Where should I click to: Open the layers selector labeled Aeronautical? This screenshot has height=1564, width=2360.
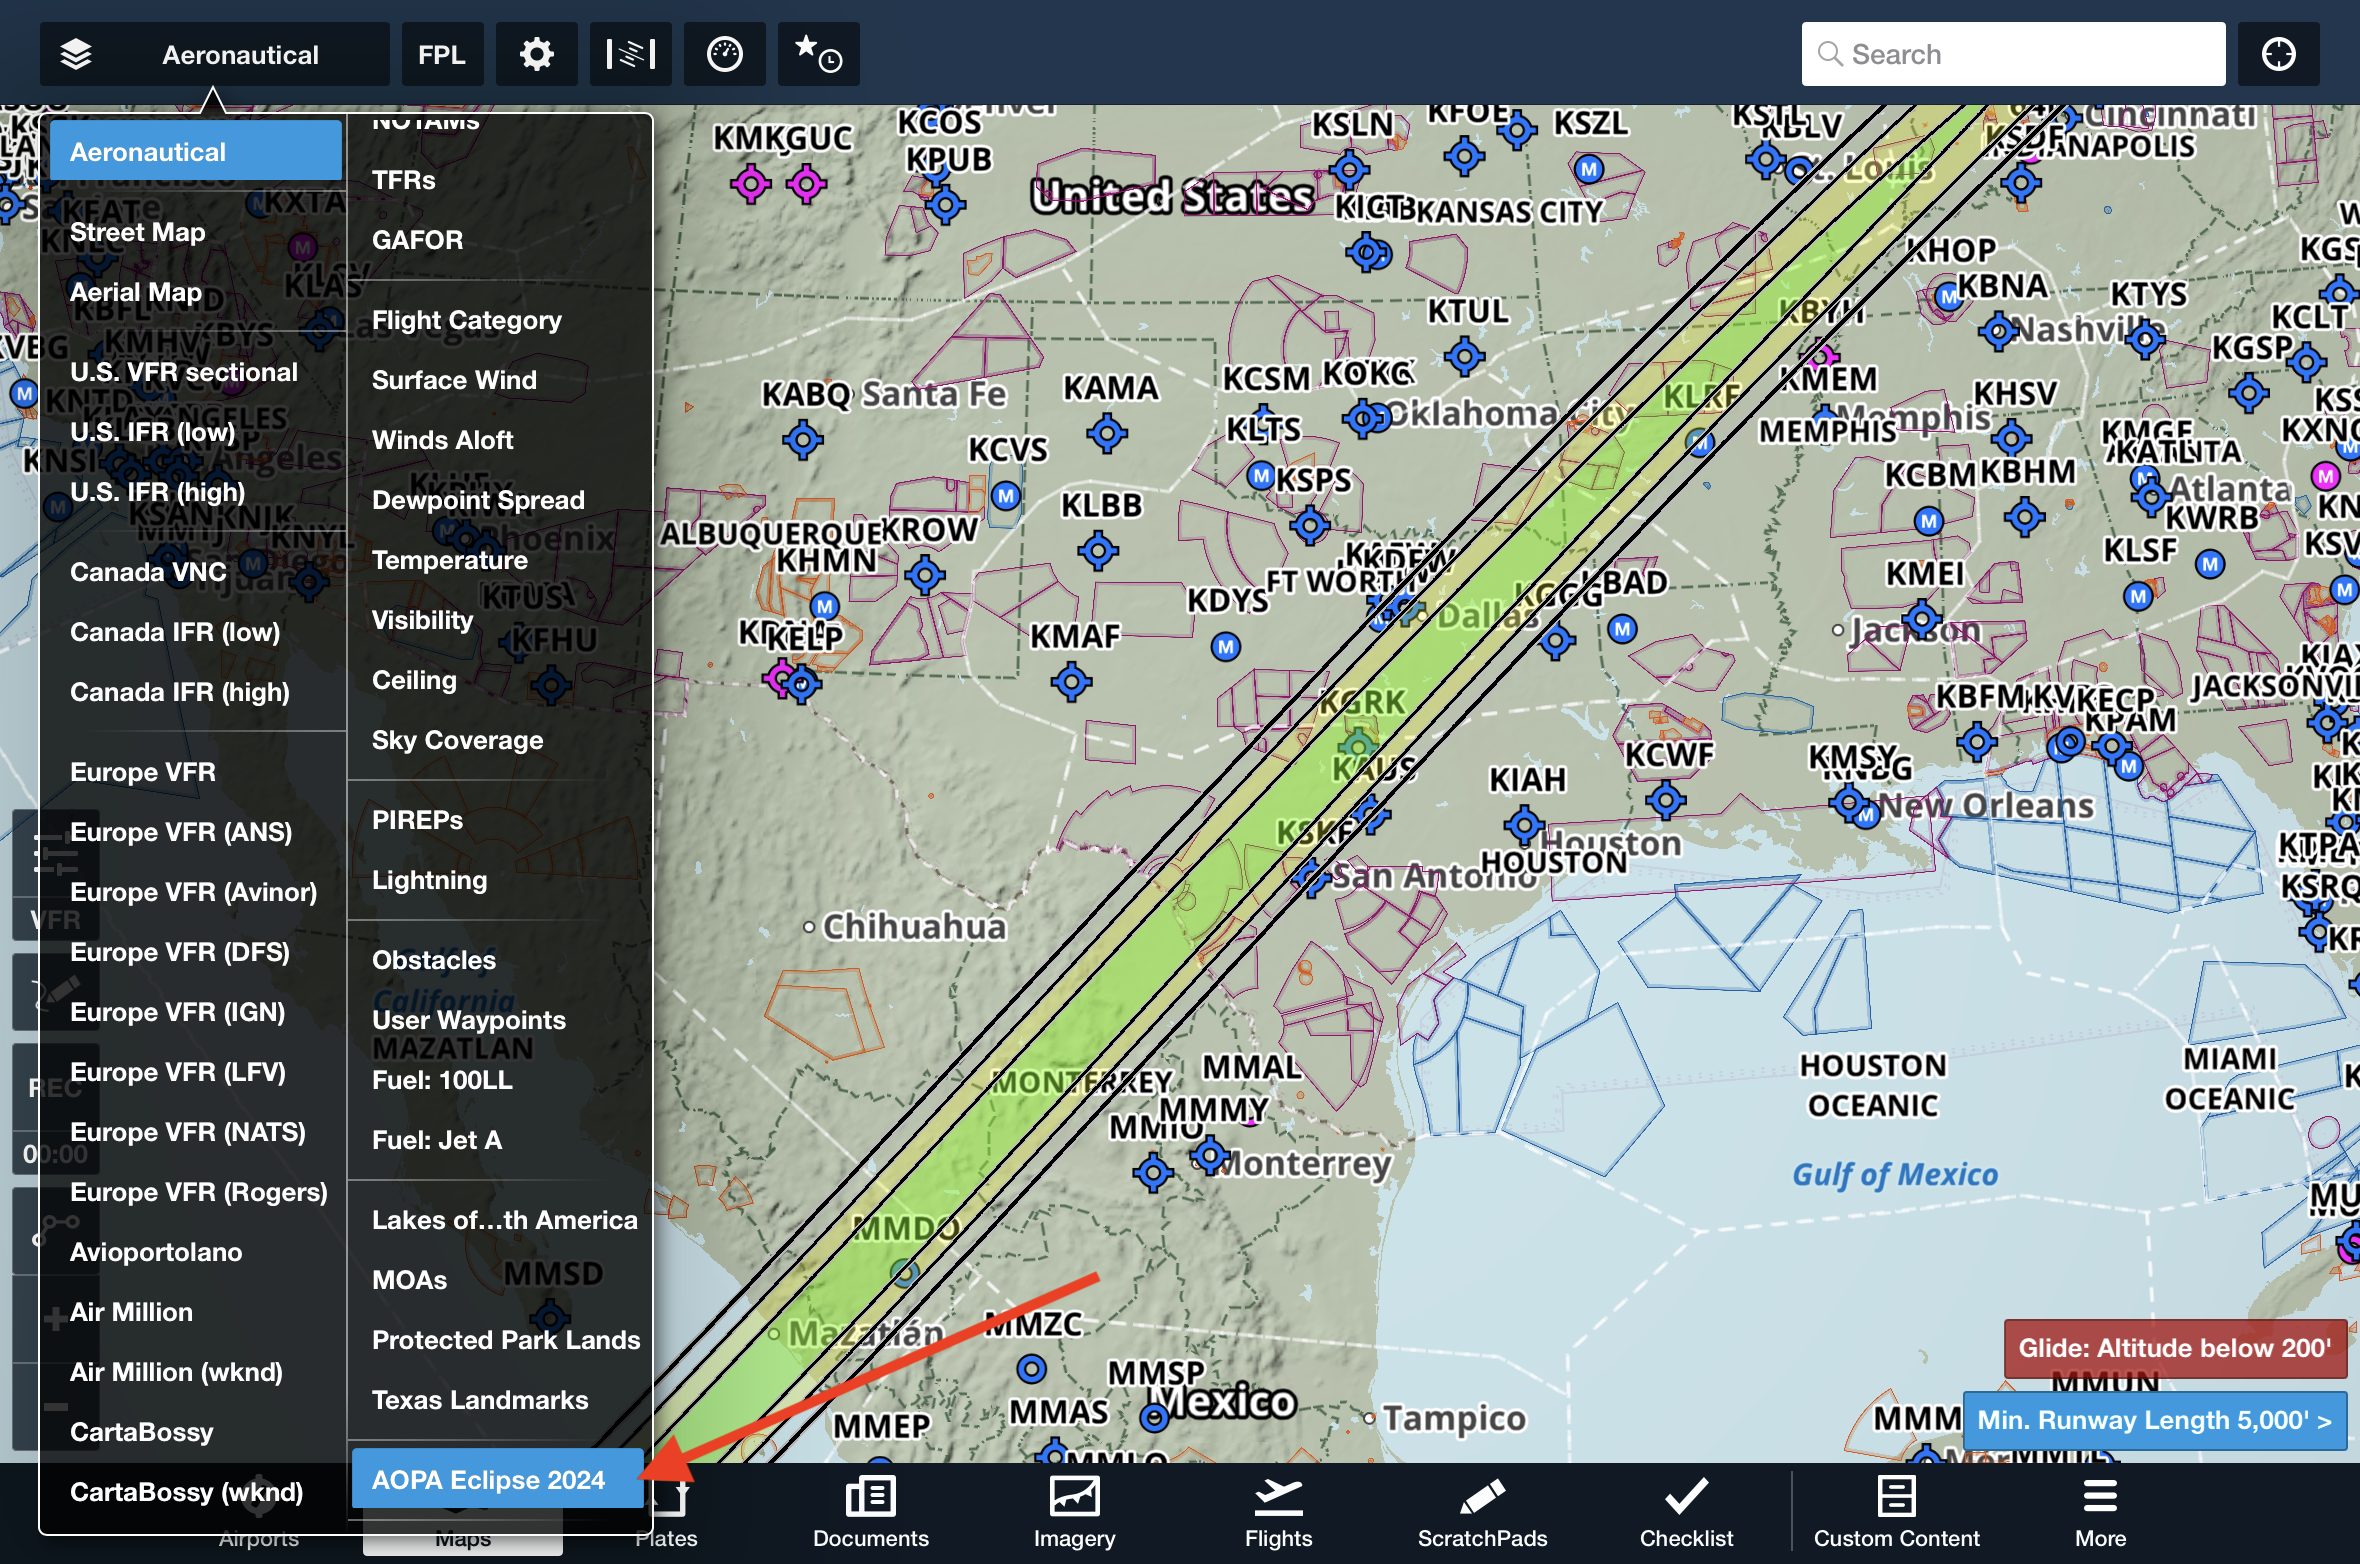pos(214,54)
